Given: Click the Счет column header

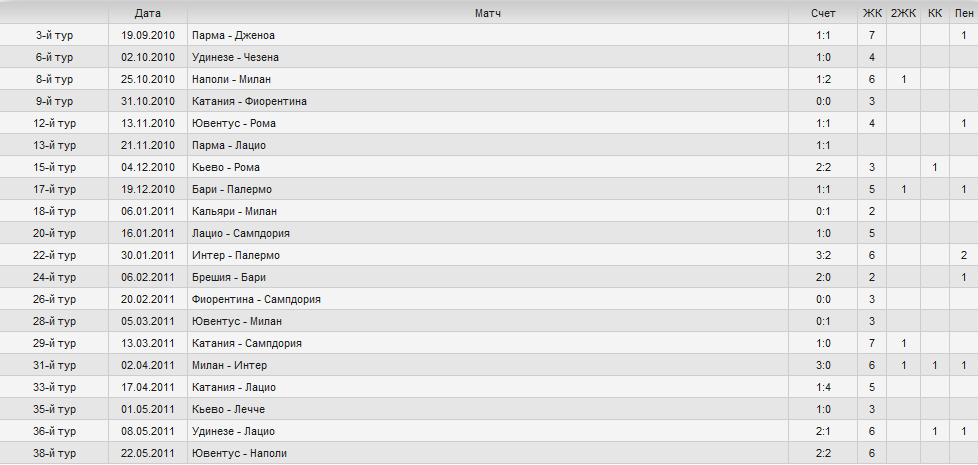Looking at the screenshot, I should [x=823, y=14].
